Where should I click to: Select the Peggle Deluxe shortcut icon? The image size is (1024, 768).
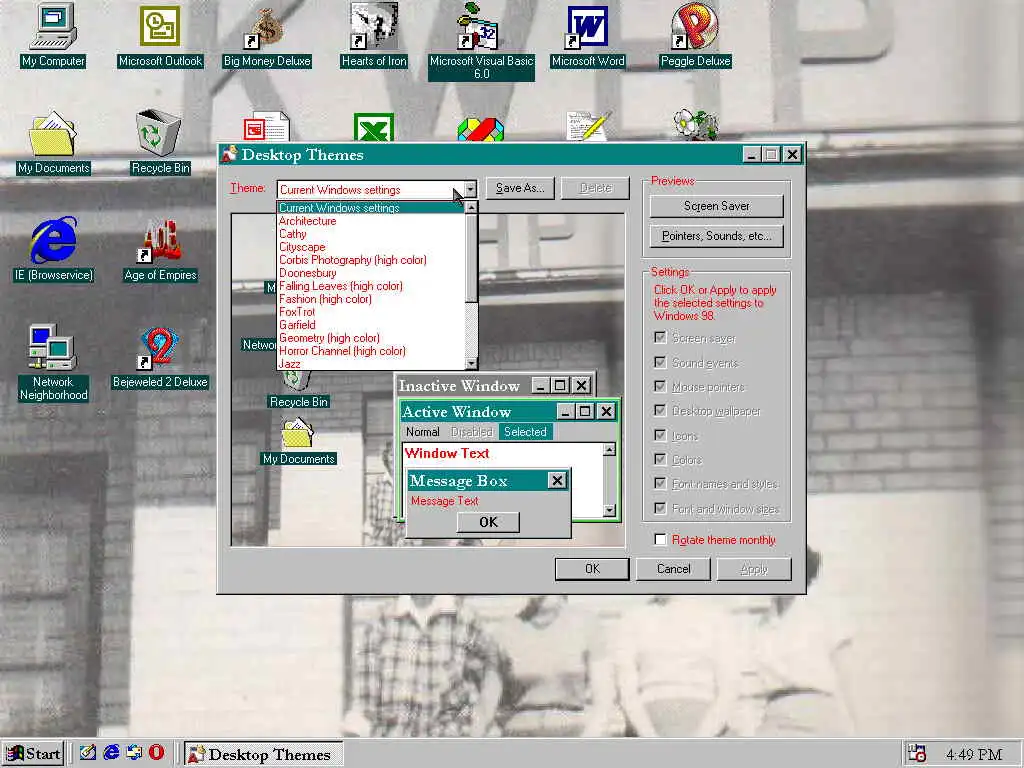(x=695, y=35)
